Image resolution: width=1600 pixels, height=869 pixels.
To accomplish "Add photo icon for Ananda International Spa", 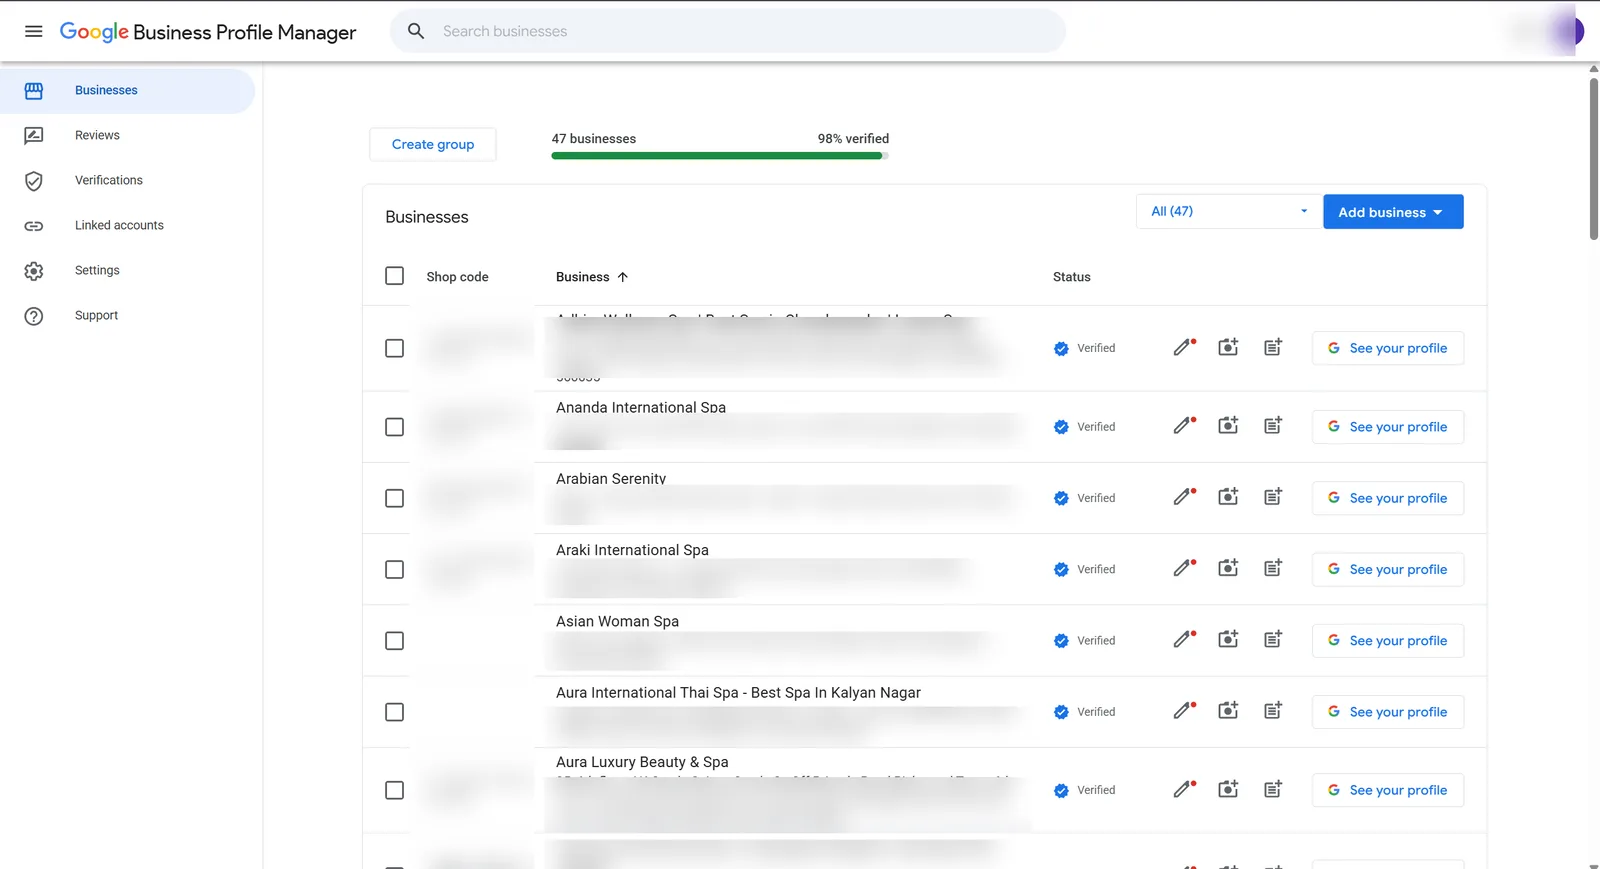I will [1228, 426].
